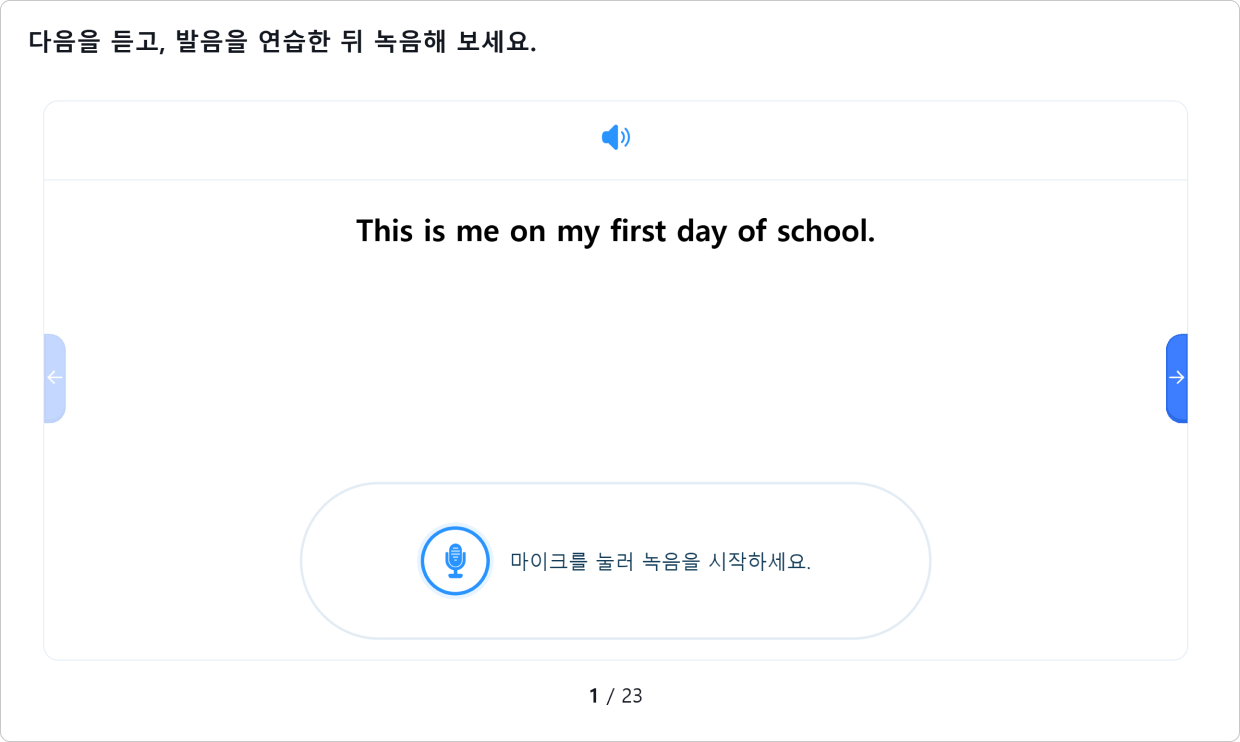Click the page indicator 1 / 23
Viewport: 1240px width, 742px height.
point(616,696)
